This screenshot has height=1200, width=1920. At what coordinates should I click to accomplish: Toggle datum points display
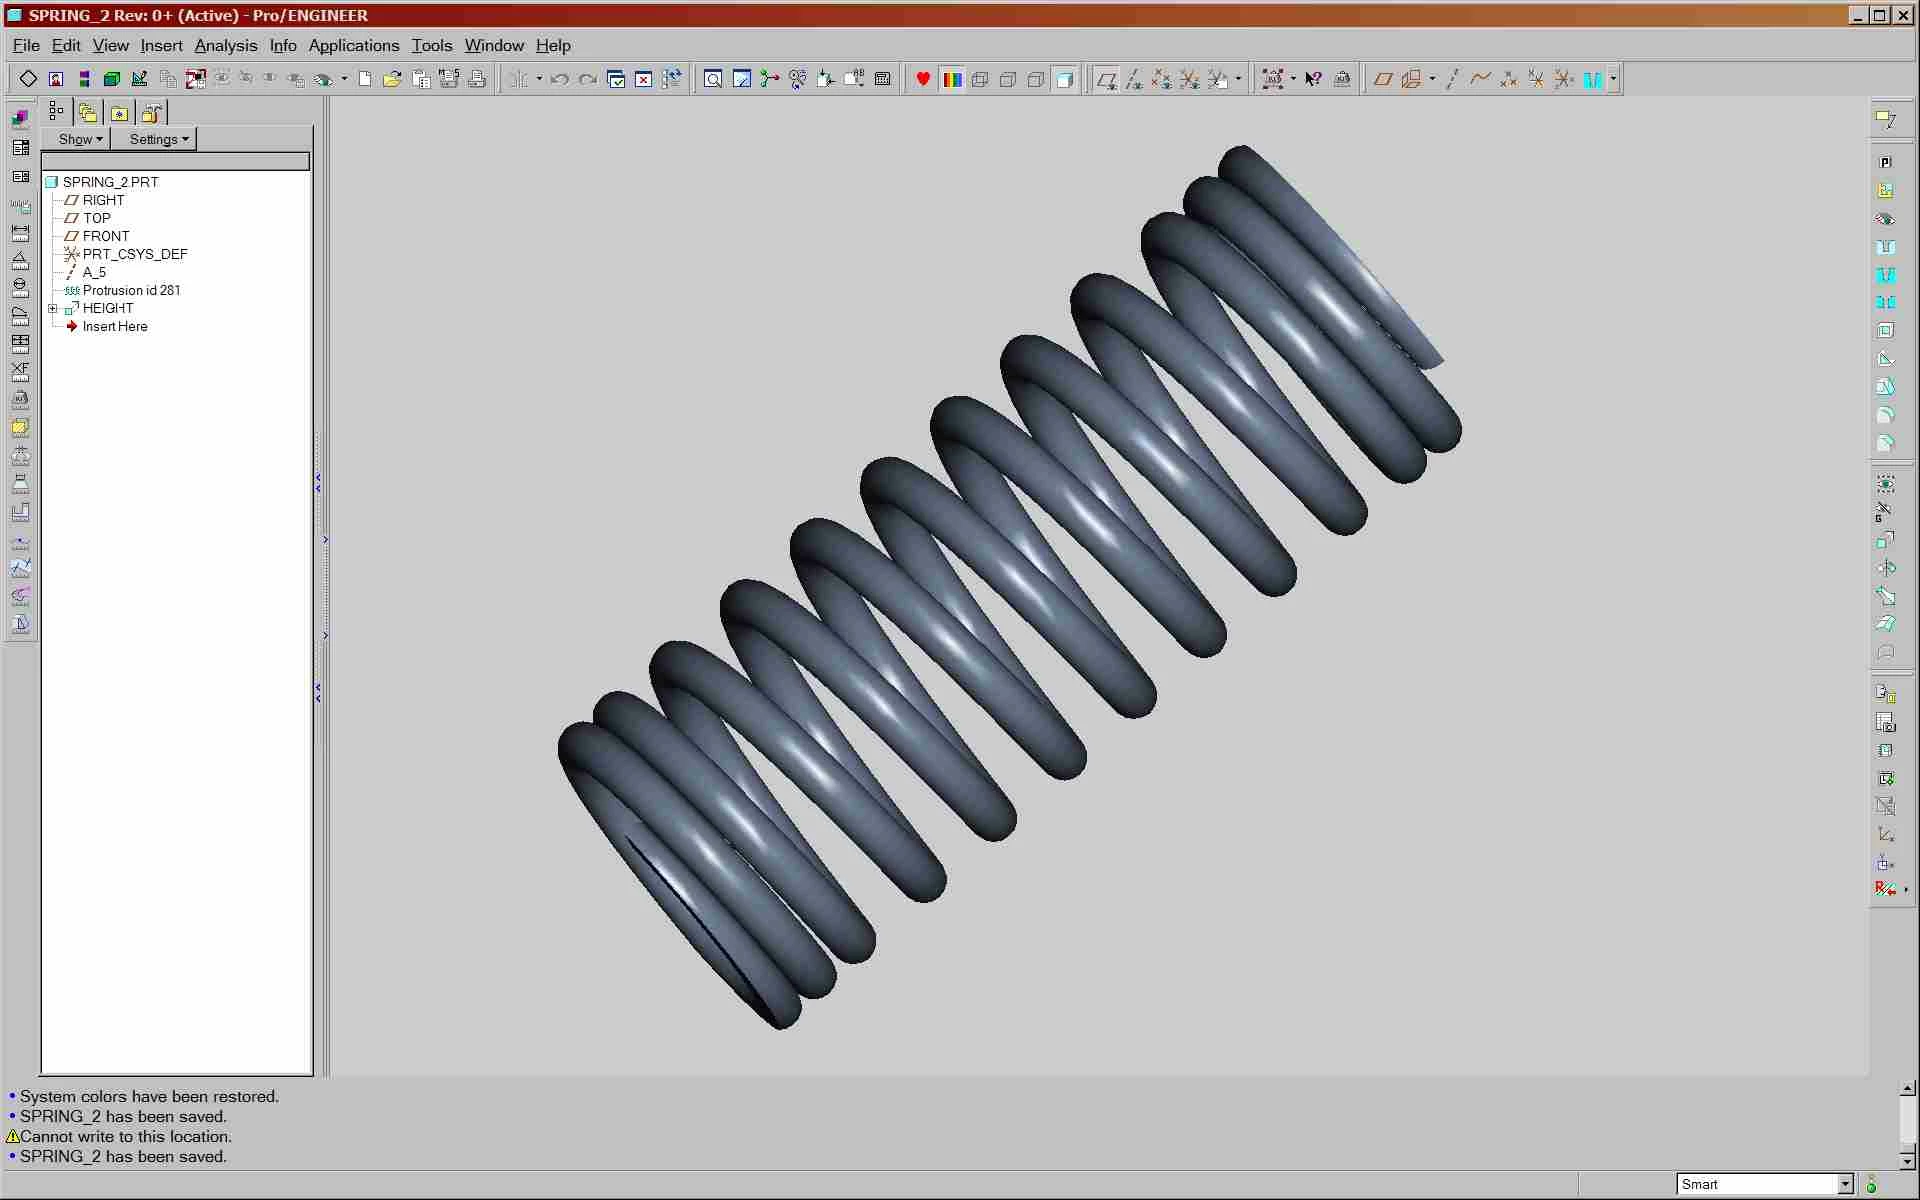coord(1162,79)
